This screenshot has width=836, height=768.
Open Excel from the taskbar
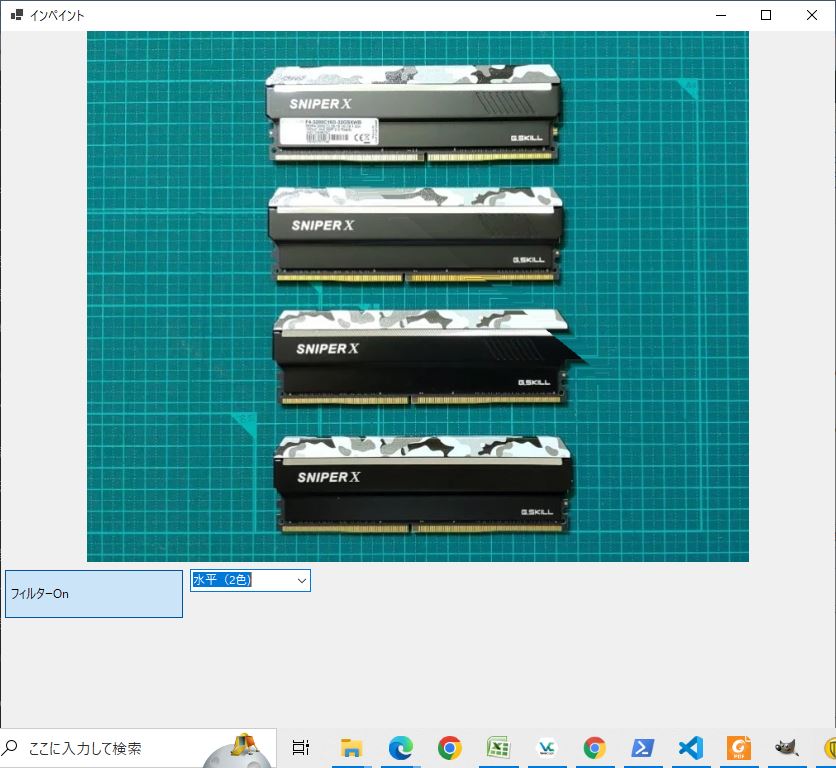point(499,748)
